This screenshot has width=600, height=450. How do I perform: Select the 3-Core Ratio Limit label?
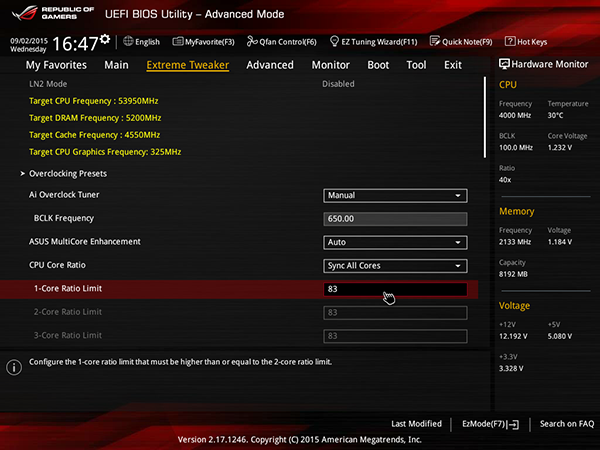tap(68, 335)
